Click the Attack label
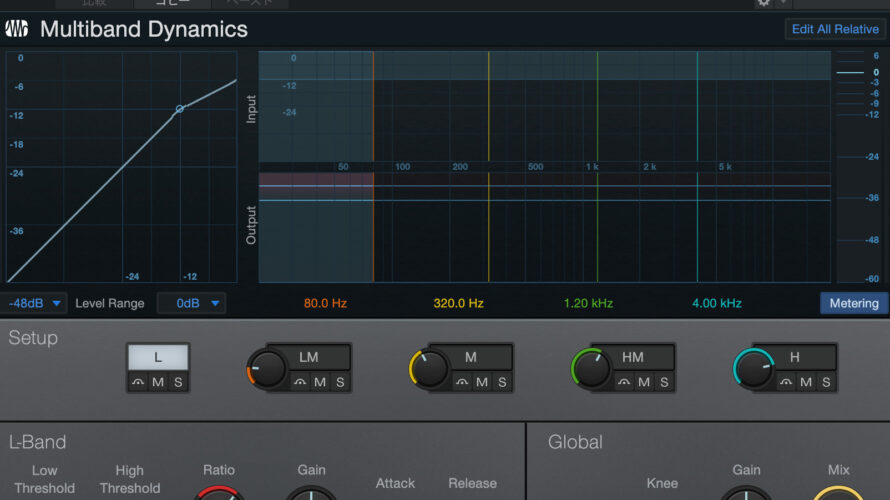This screenshot has height=500, width=890. pos(395,484)
